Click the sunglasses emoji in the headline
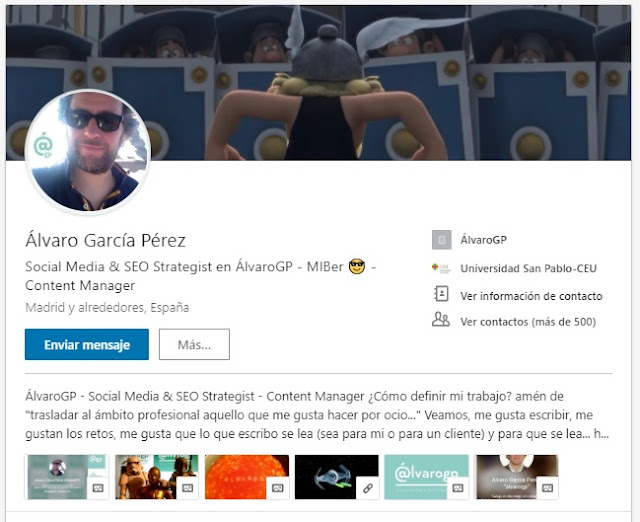The height and width of the screenshot is (522, 640). (357, 267)
